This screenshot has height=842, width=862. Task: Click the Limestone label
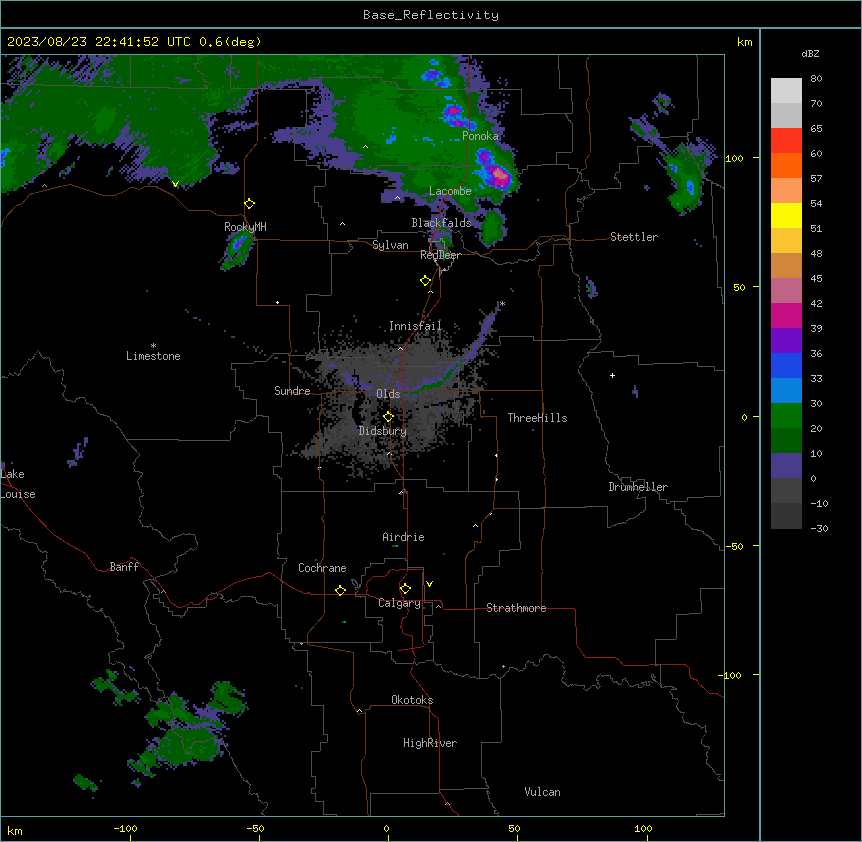click(153, 356)
